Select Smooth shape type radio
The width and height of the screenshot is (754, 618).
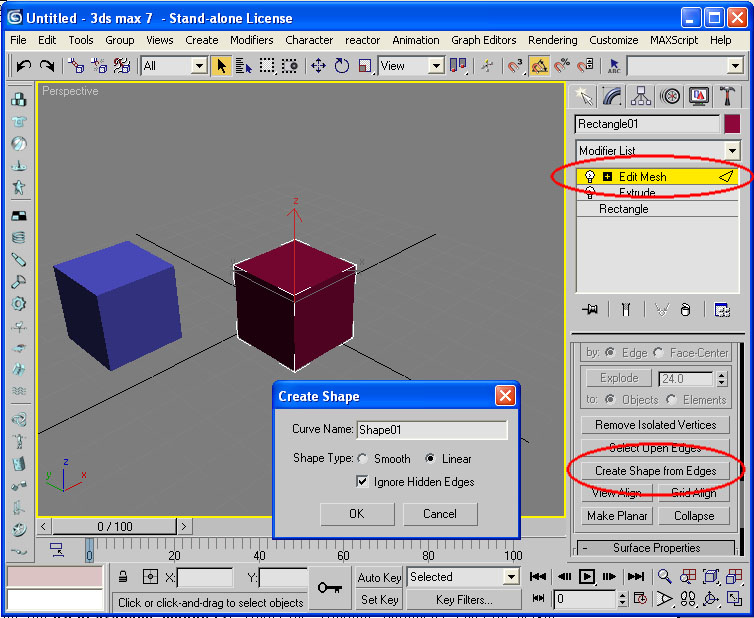click(363, 459)
